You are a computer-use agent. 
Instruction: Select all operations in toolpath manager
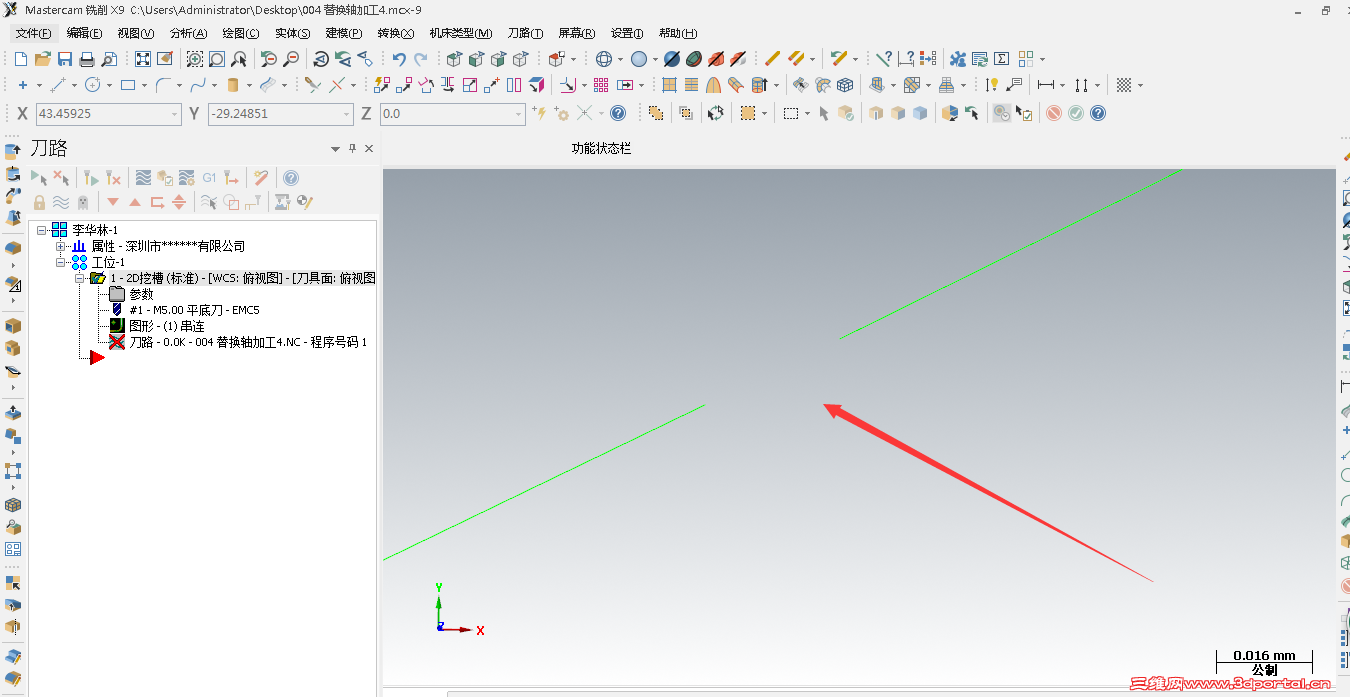(39, 178)
